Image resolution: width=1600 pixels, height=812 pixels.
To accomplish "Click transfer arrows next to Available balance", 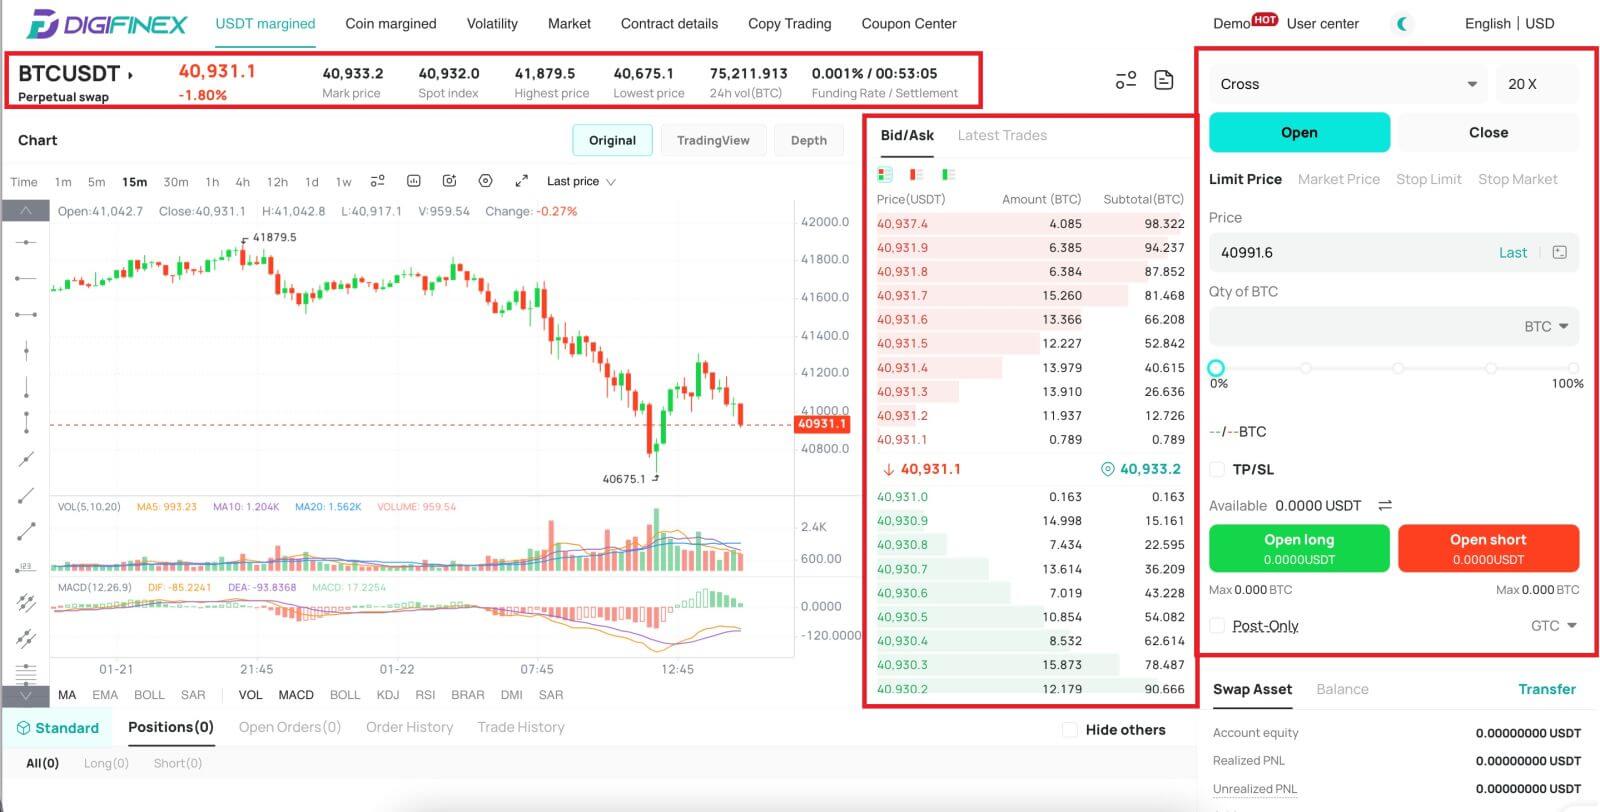I will click(1385, 505).
